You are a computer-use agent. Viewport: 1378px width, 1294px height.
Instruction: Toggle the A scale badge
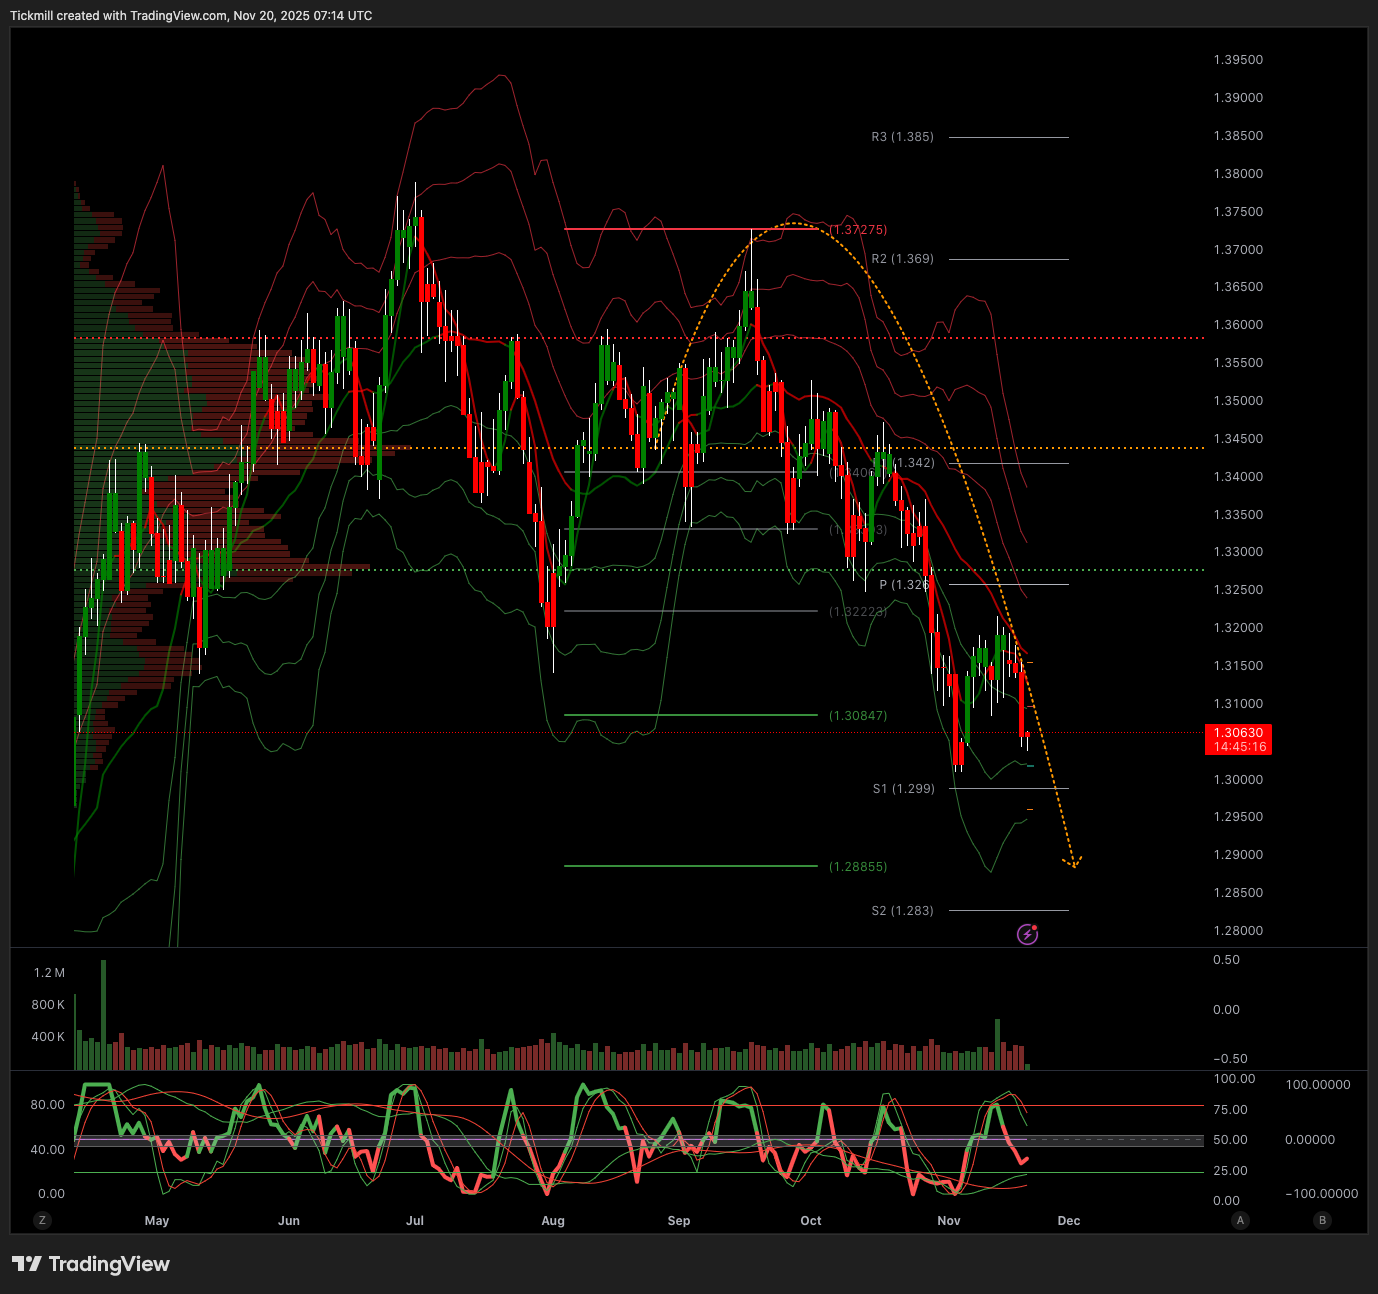click(x=1241, y=1220)
